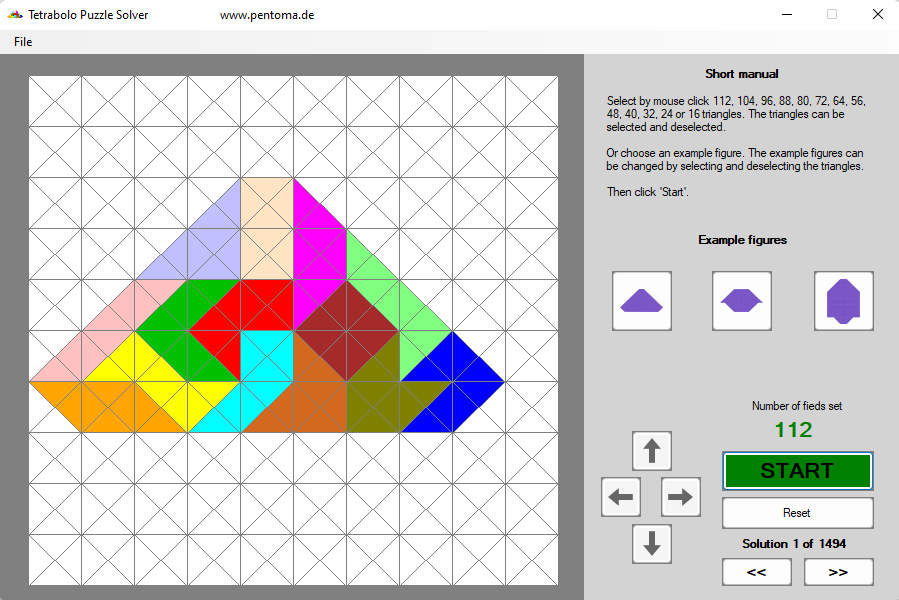Click the 'Example figures' heading
The height and width of the screenshot is (600, 899).
coord(742,240)
